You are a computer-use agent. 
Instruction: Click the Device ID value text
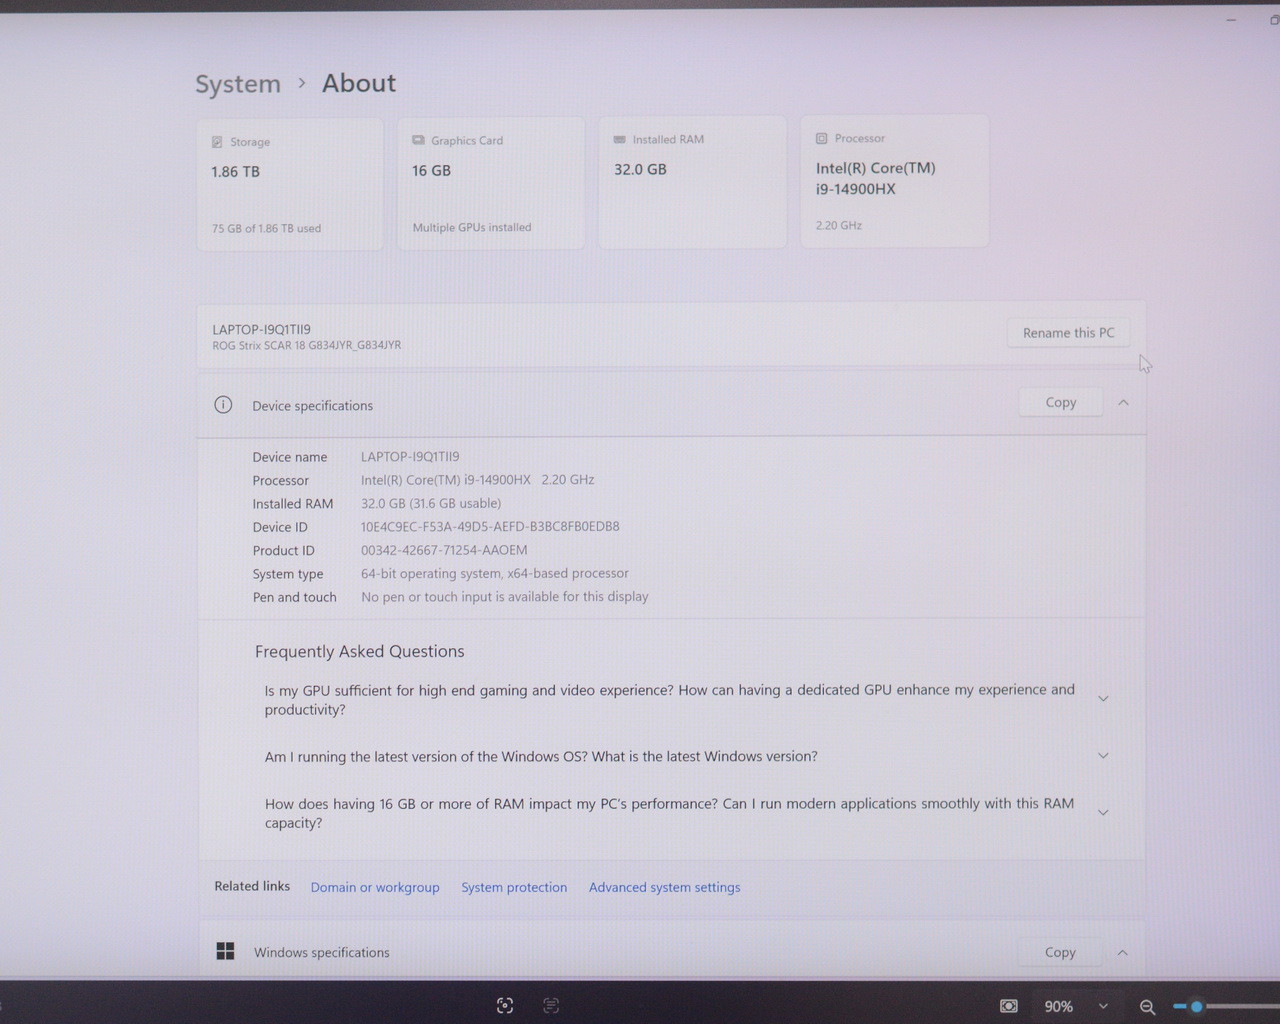tap(490, 526)
